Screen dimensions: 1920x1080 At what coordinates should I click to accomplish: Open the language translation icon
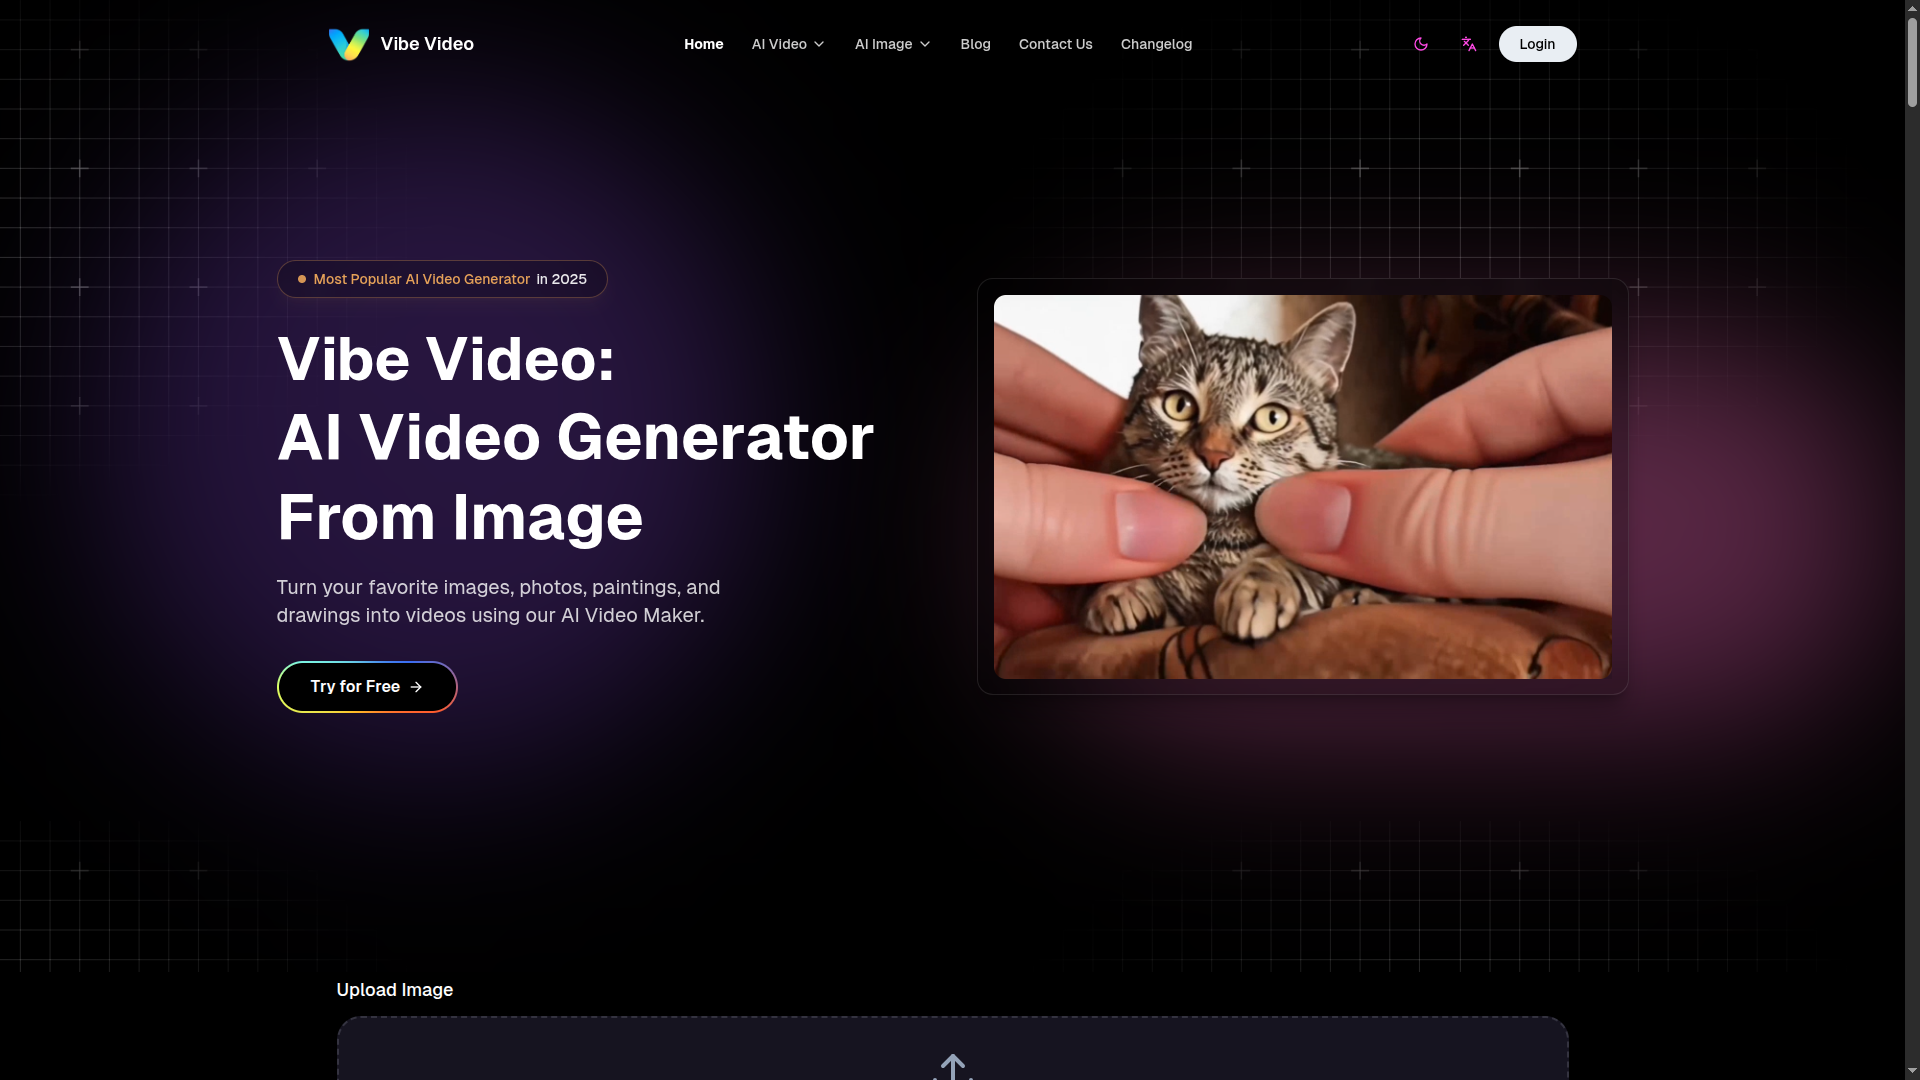1468,44
